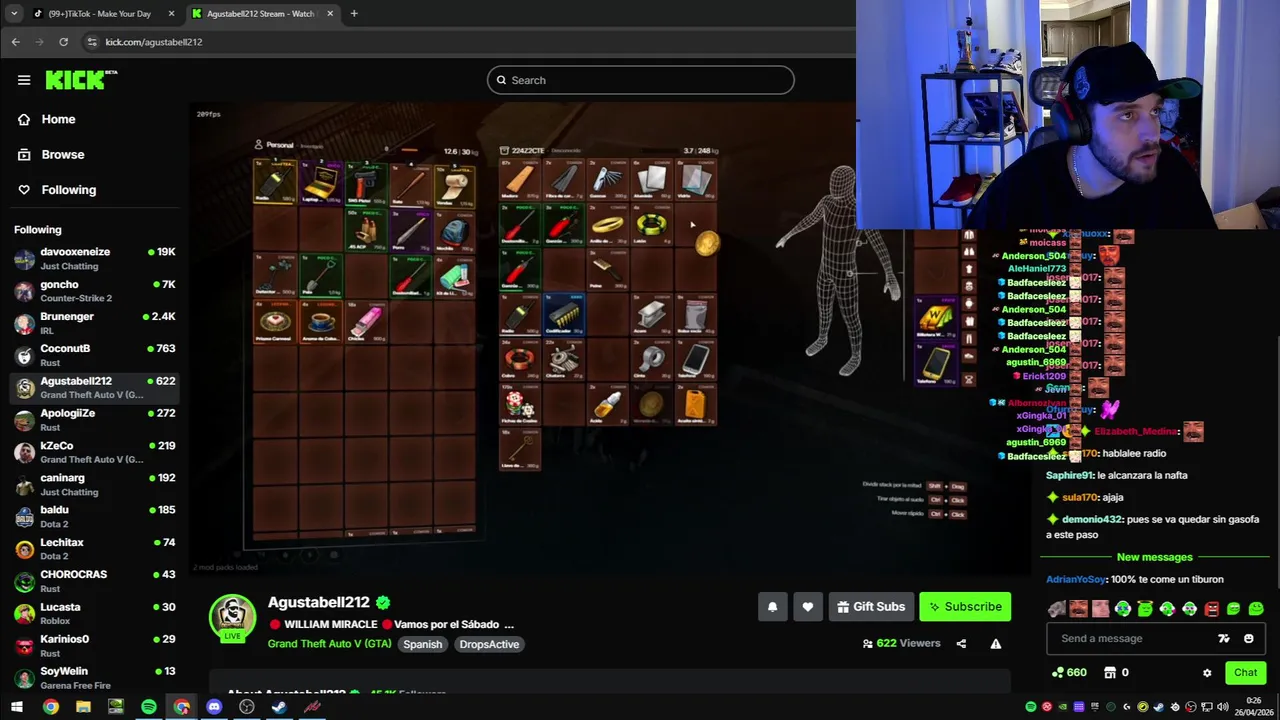Viewport: 1280px width, 720px height.
Task: Open a new browser tab
Action: tap(354, 14)
